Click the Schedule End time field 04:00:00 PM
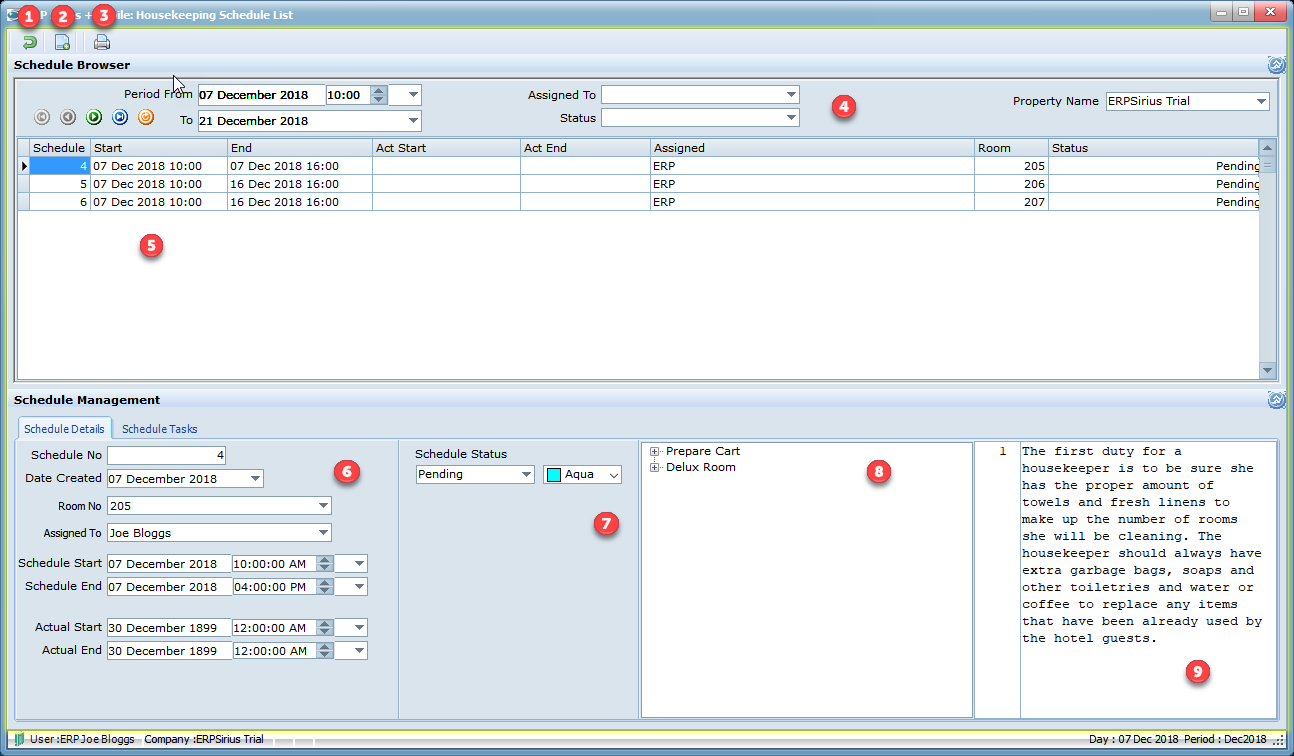 coord(274,586)
